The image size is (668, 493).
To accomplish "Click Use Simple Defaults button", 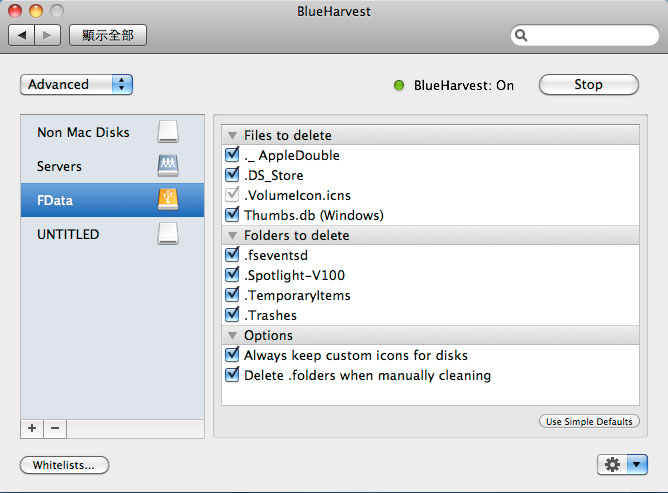I will pos(589,421).
